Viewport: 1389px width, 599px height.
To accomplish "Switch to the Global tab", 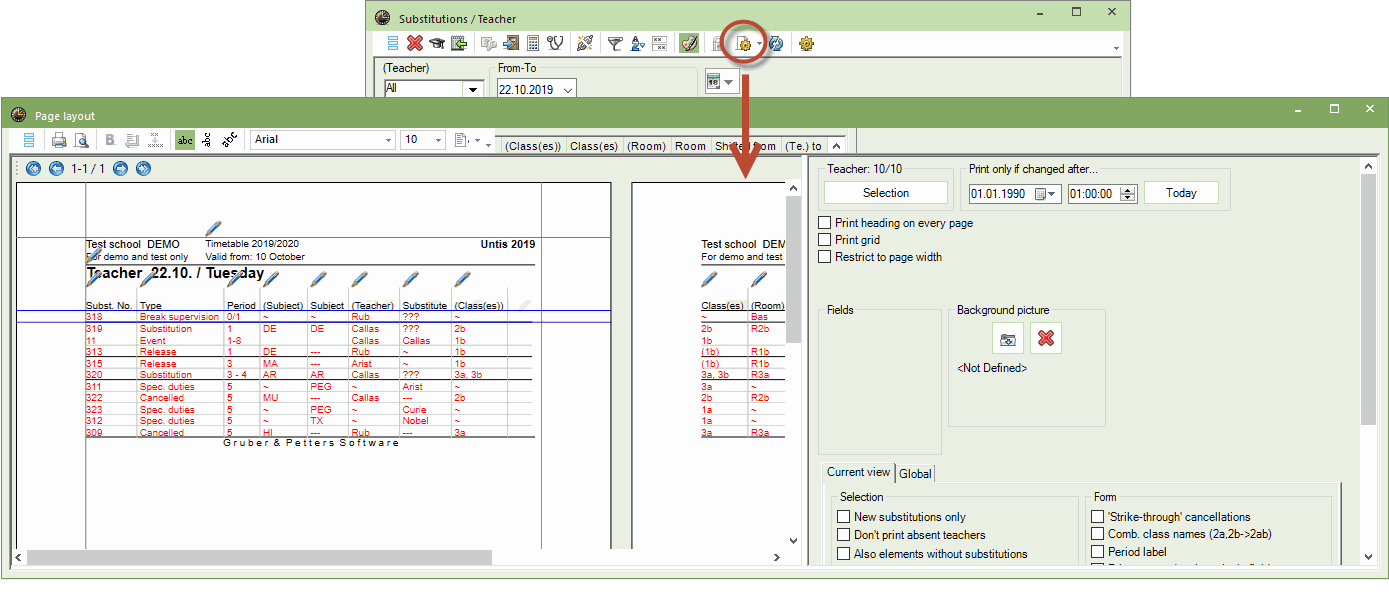I will pyautogui.click(x=915, y=473).
